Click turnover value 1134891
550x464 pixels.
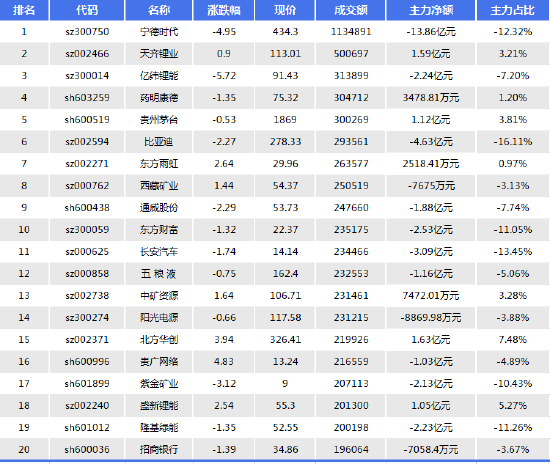click(x=351, y=32)
